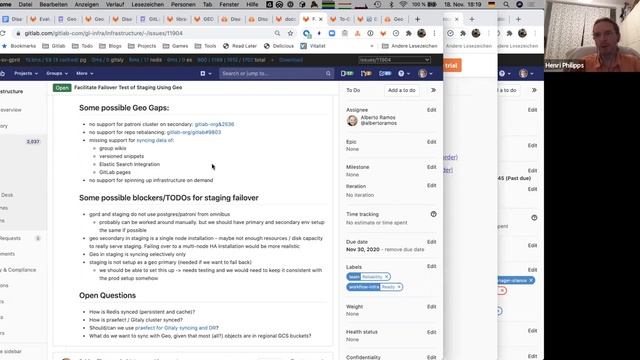Screen dimensions: 640x360
Task: Edit the Weight field
Action: click(x=431, y=307)
